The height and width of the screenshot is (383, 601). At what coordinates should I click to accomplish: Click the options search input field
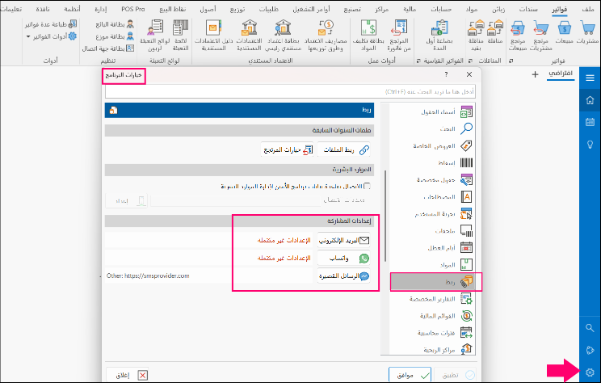(x=291, y=92)
